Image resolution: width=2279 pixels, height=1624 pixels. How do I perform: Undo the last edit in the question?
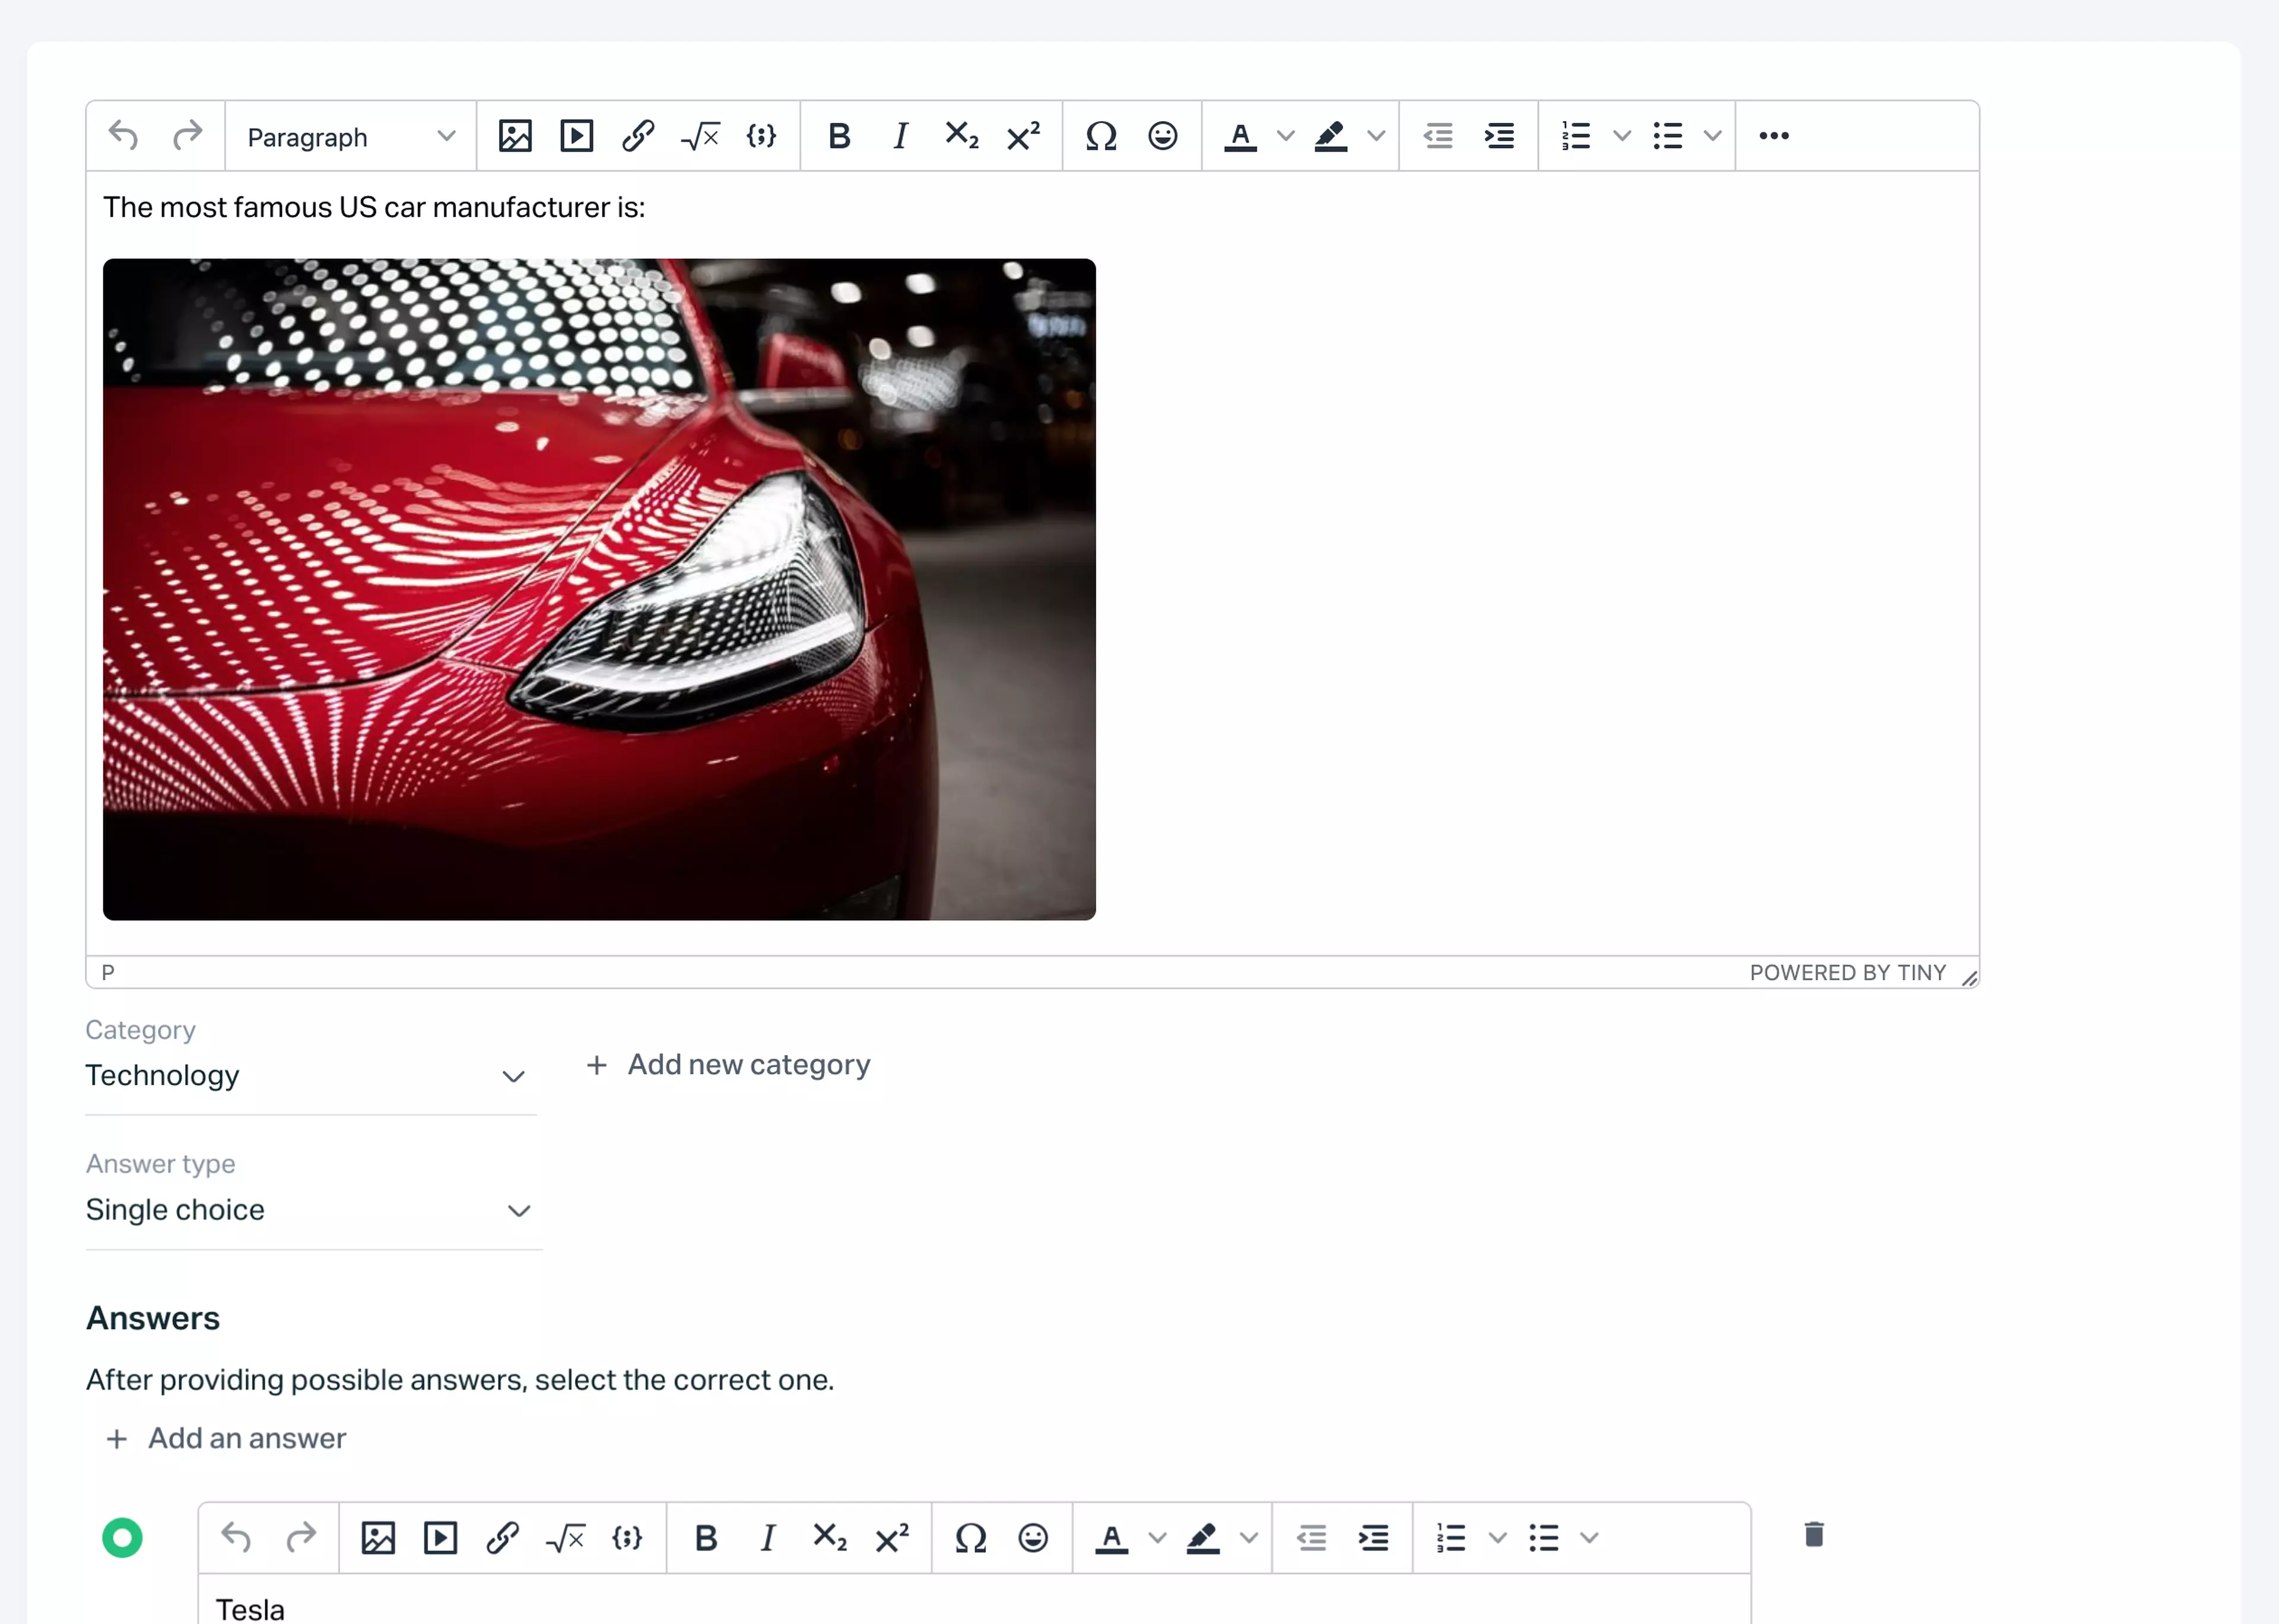(122, 136)
